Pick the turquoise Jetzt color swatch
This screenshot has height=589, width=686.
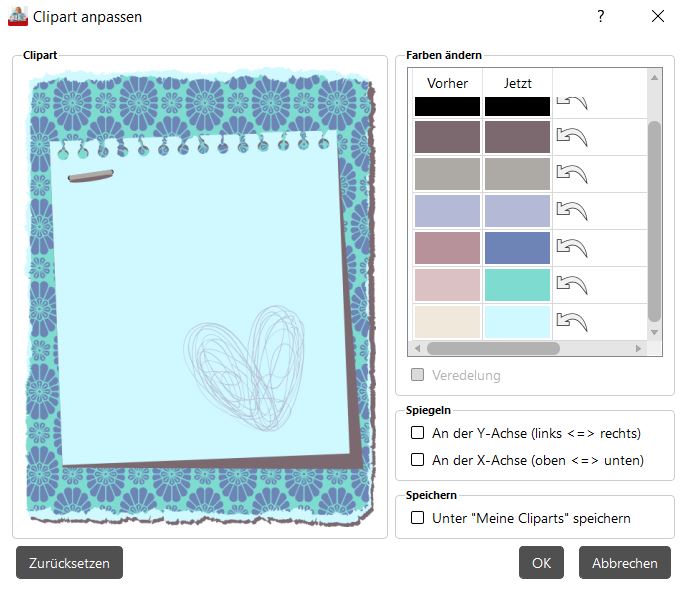point(517,285)
